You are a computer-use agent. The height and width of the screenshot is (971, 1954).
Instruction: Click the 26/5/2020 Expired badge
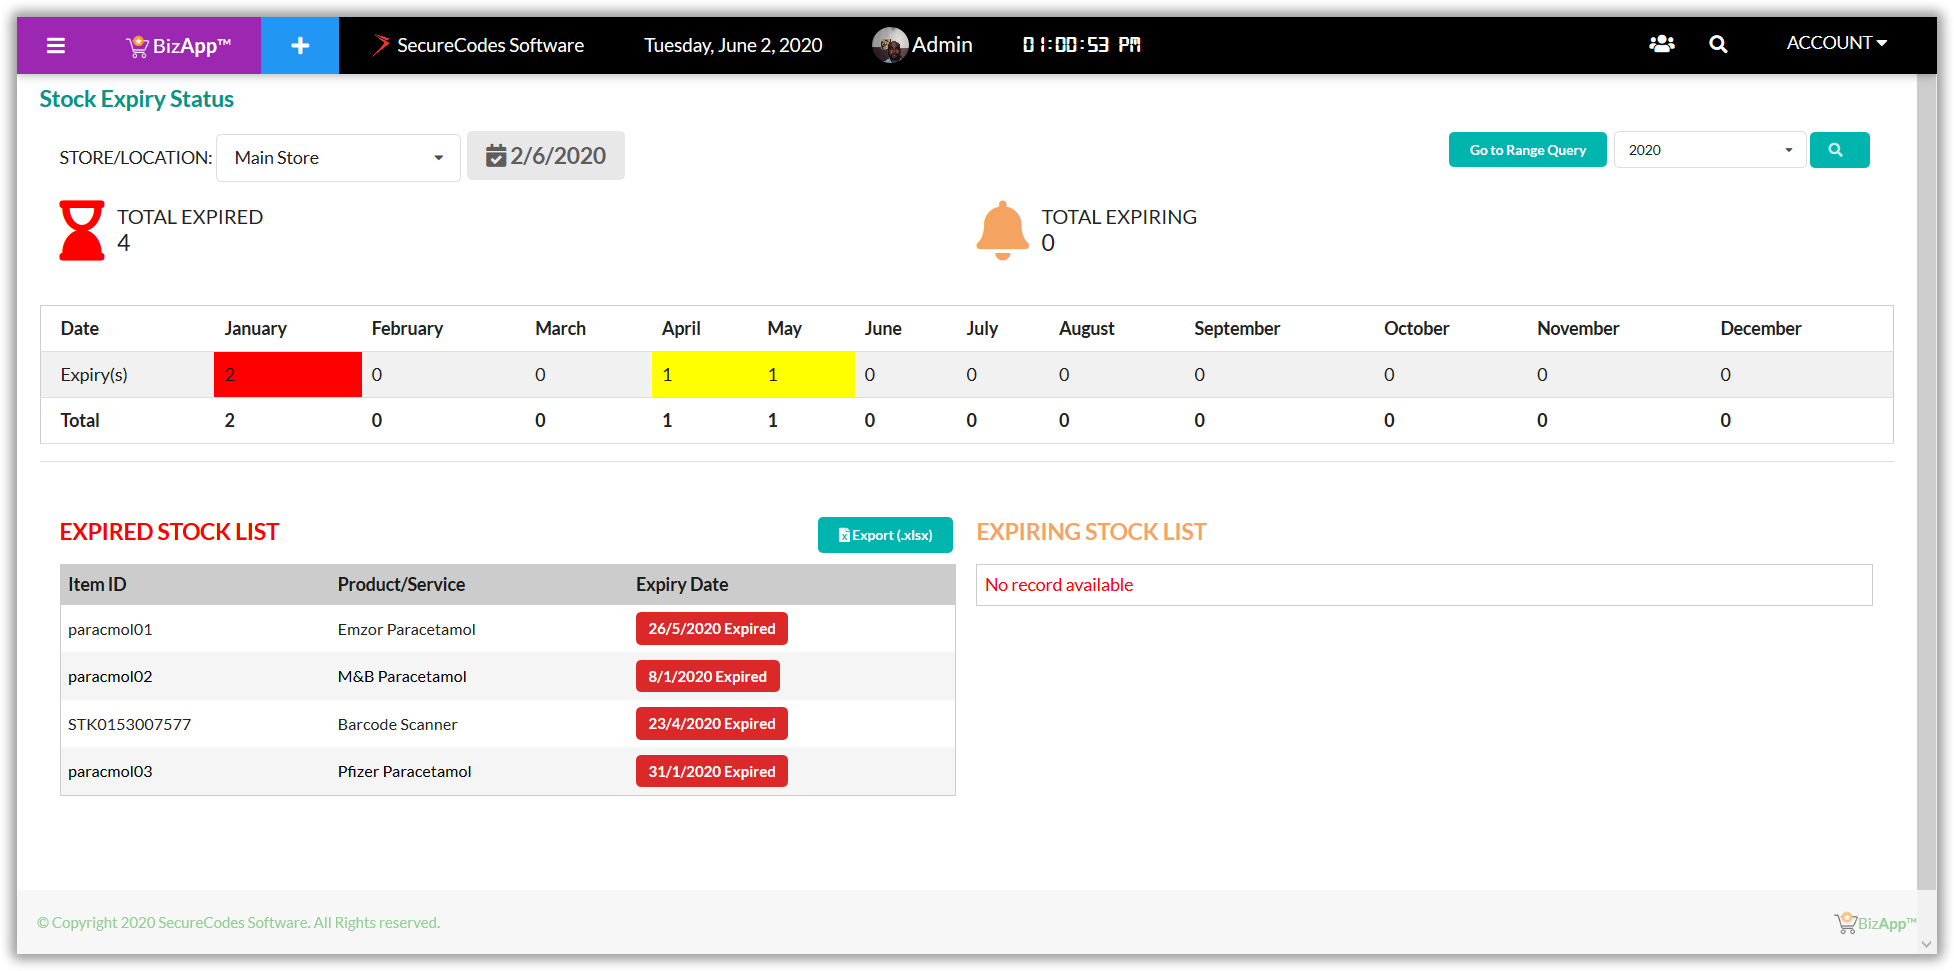711,629
